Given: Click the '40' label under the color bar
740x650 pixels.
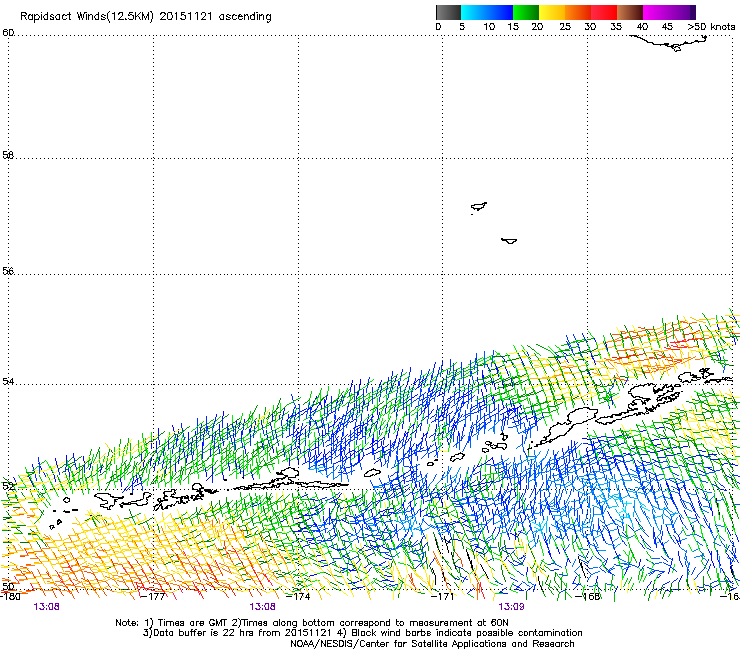Looking at the screenshot, I should (x=642, y=27).
